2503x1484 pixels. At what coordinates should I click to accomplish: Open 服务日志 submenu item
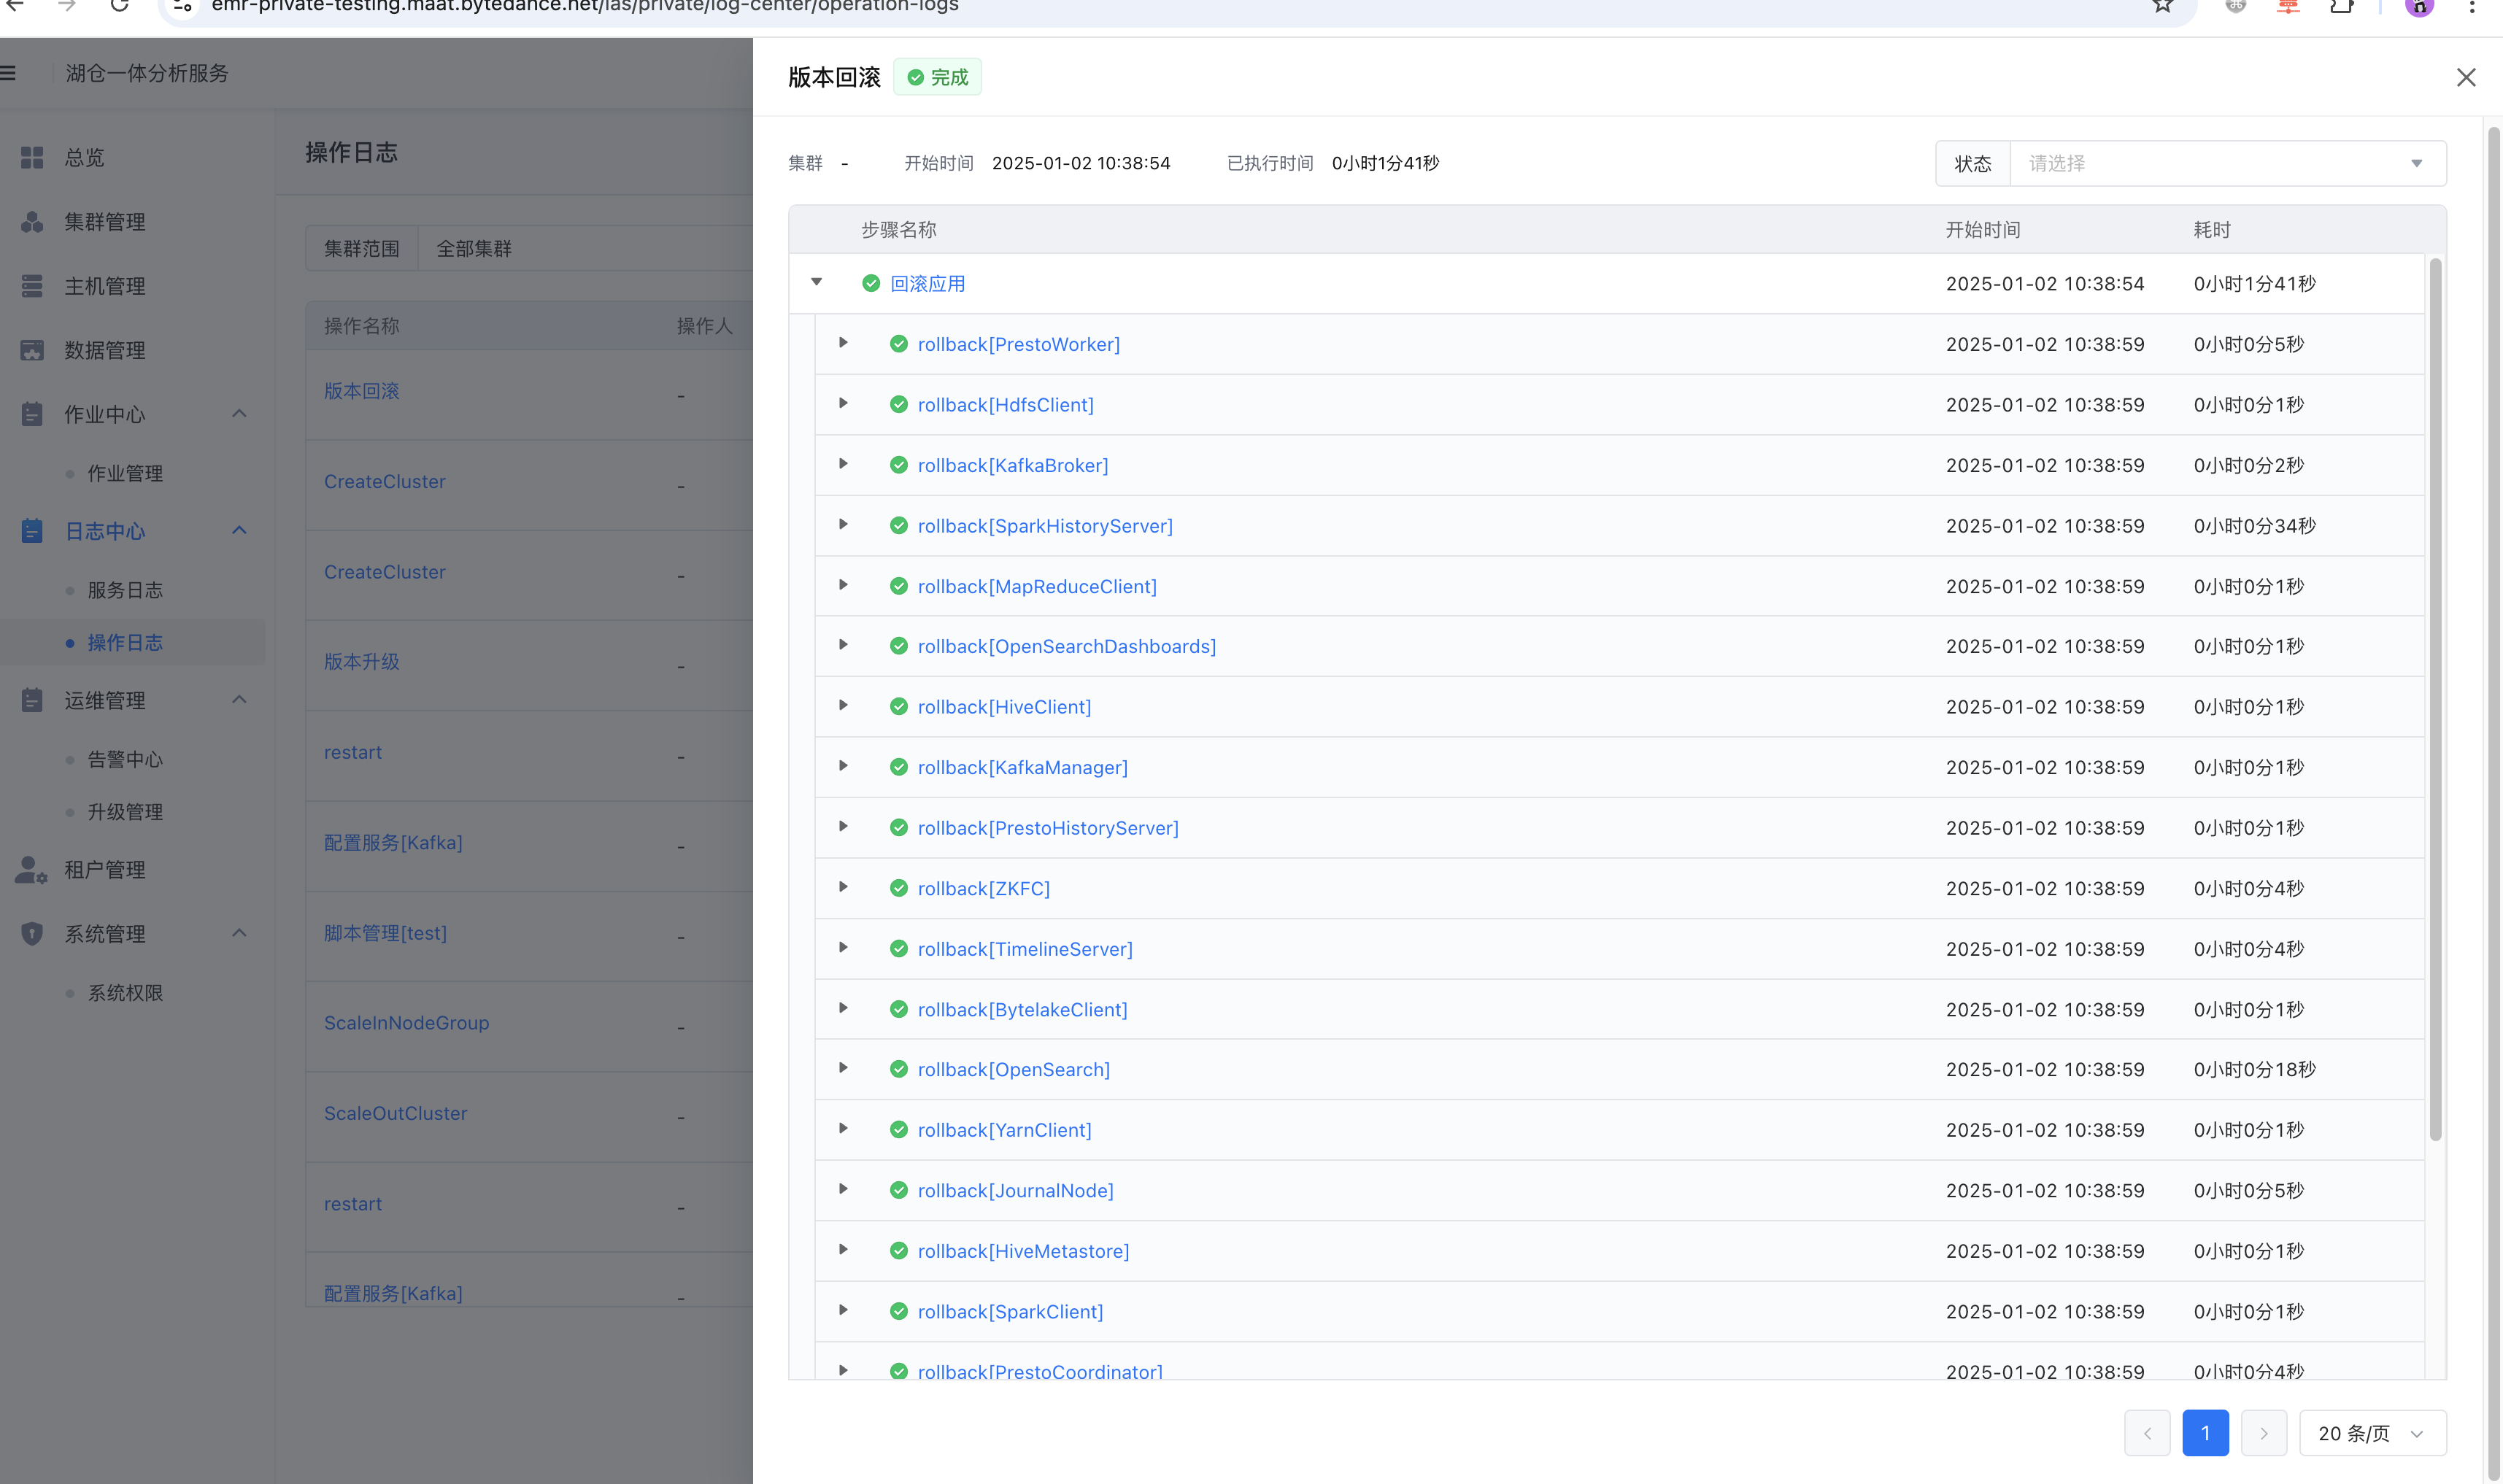(x=125, y=590)
